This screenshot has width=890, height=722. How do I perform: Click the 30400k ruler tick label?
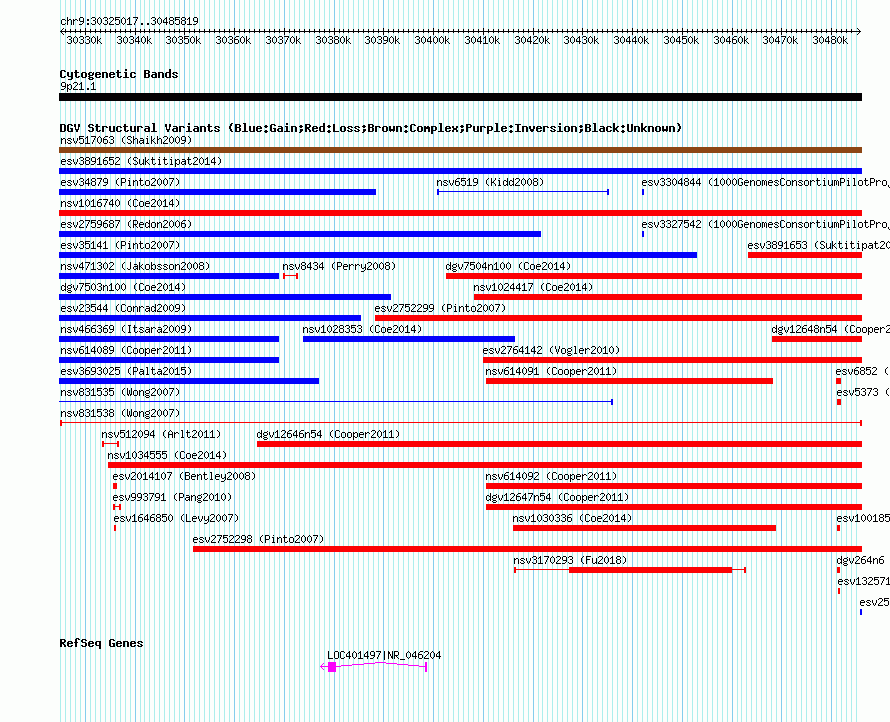[x=432, y=40]
